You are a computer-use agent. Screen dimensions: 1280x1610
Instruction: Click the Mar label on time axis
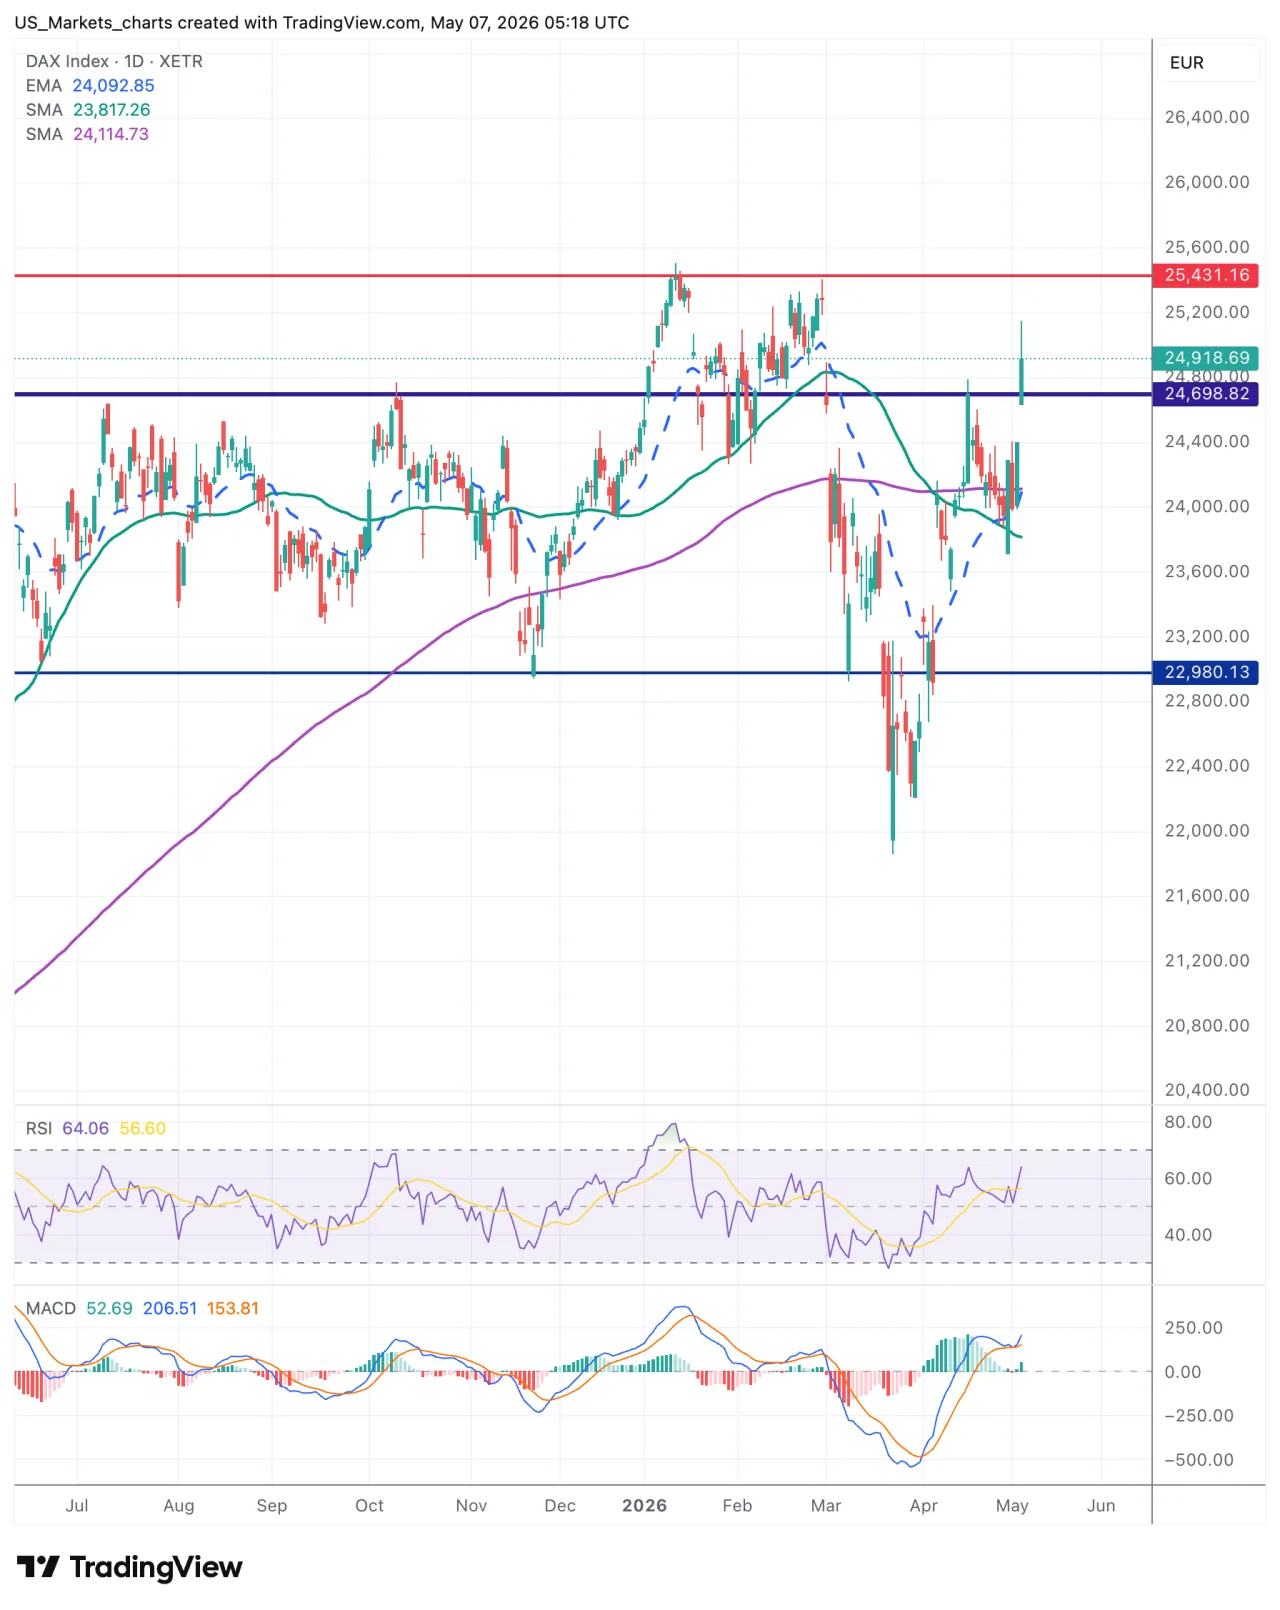click(826, 1506)
